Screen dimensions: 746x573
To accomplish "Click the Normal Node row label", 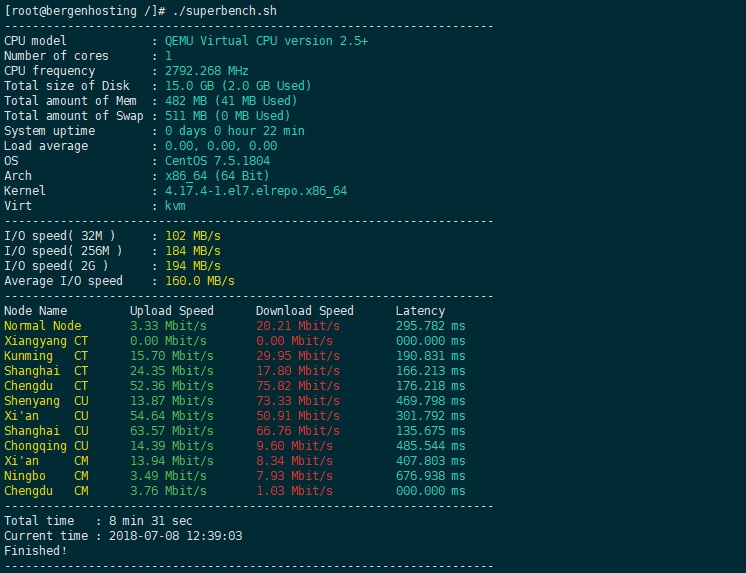I will (42, 326).
